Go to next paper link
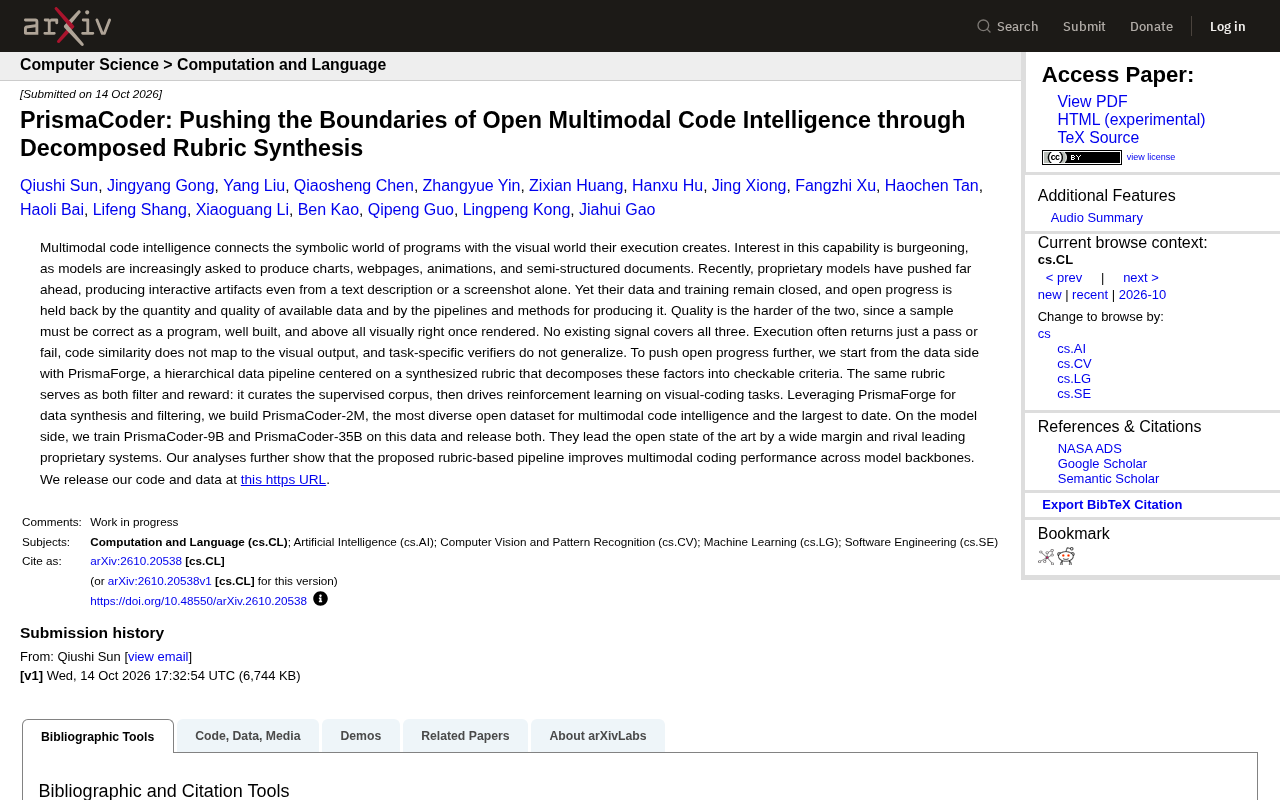Screen dimensions: 1280x800 coord(1141,278)
